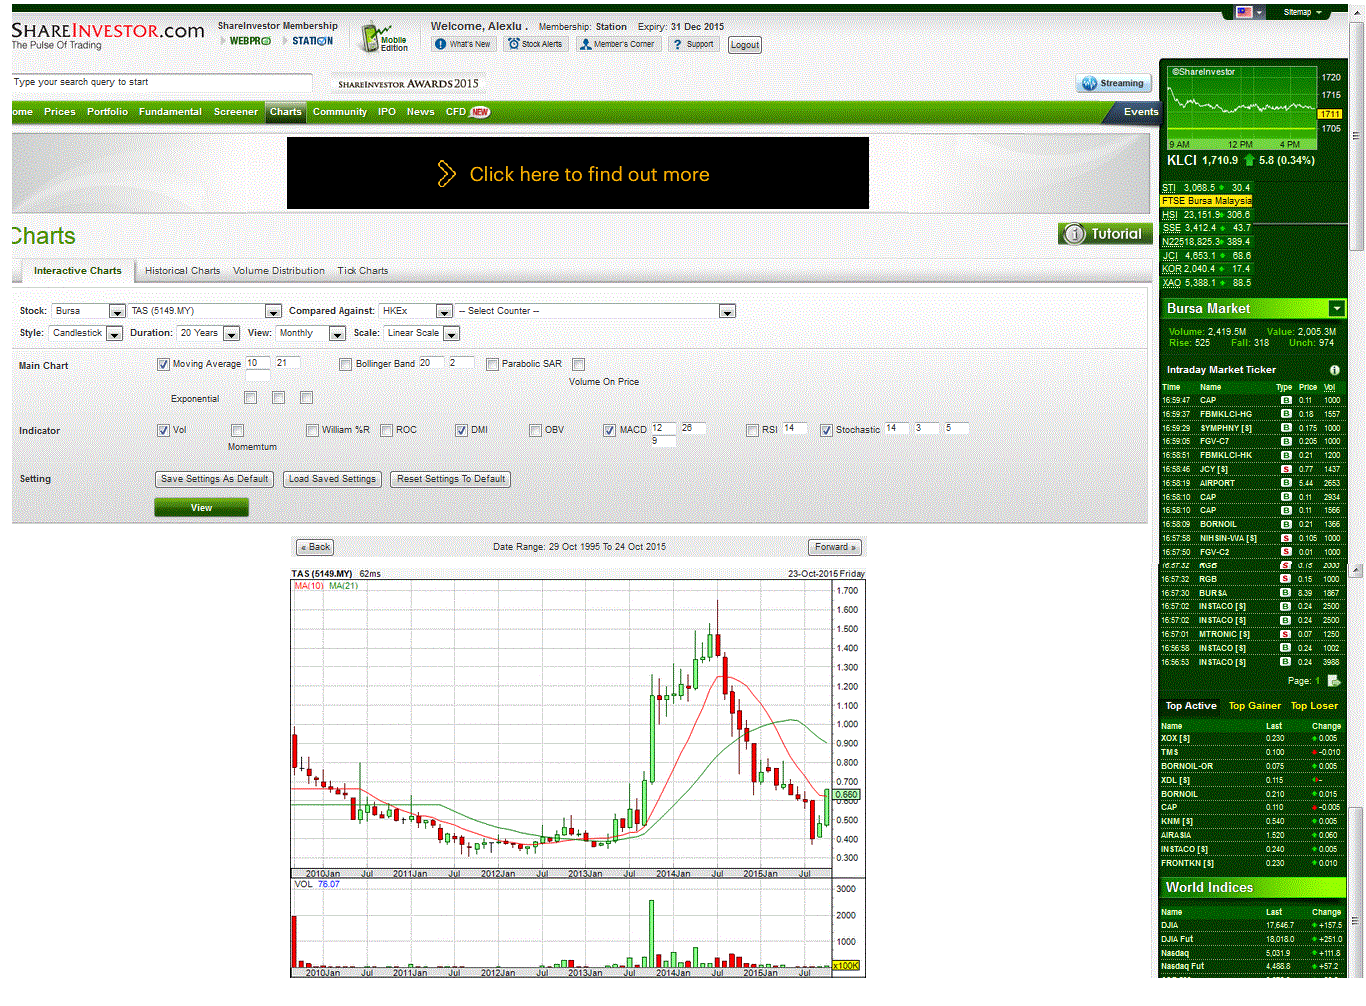
Task: Expand the Style dropdown showing Candlestick
Action: [x=114, y=333]
